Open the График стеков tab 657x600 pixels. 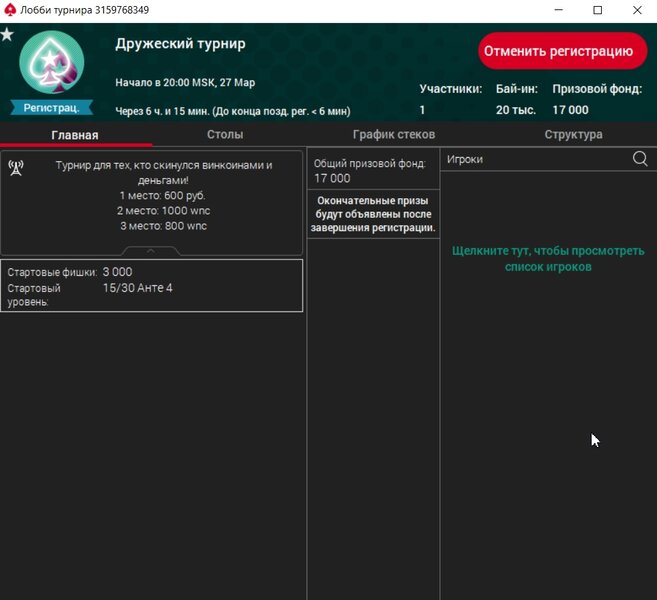coord(394,135)
